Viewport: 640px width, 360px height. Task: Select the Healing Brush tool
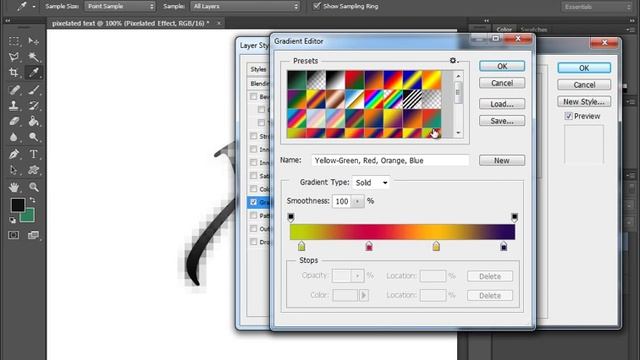coord(14,89)
